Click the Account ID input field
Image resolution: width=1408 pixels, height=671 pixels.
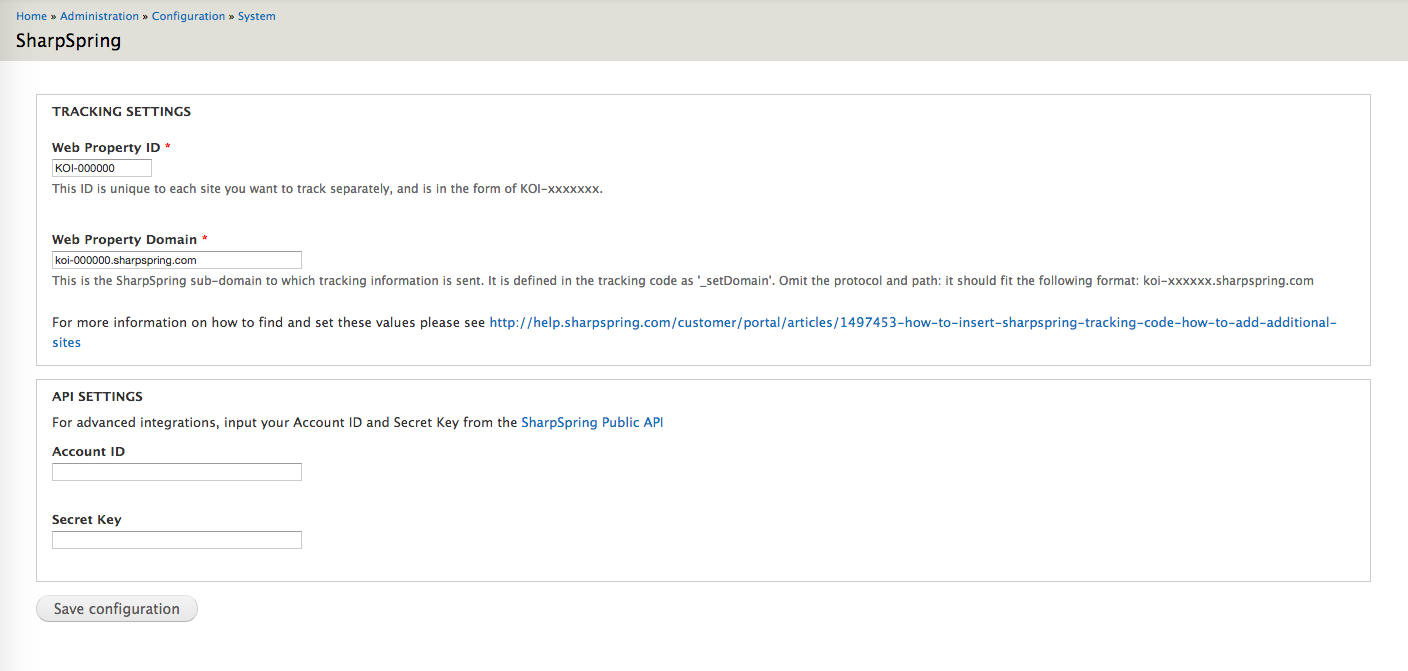pyautogui.click(x=177, y=472)
